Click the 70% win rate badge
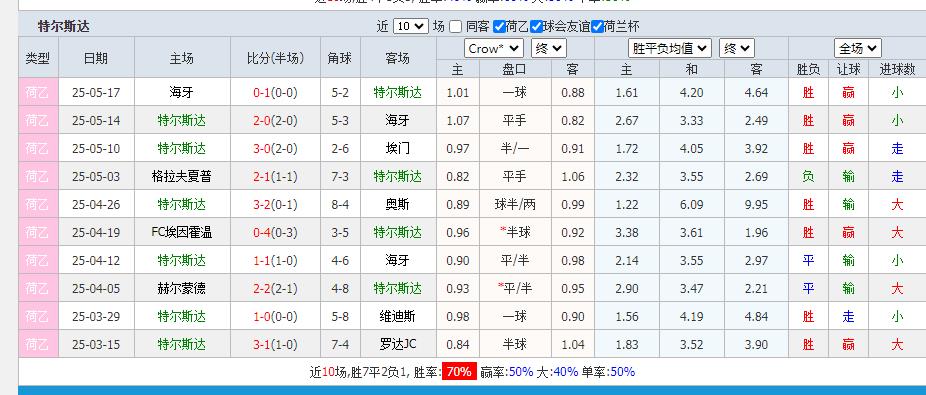Viewport: 926px width, 395px height. pos(459,371)
